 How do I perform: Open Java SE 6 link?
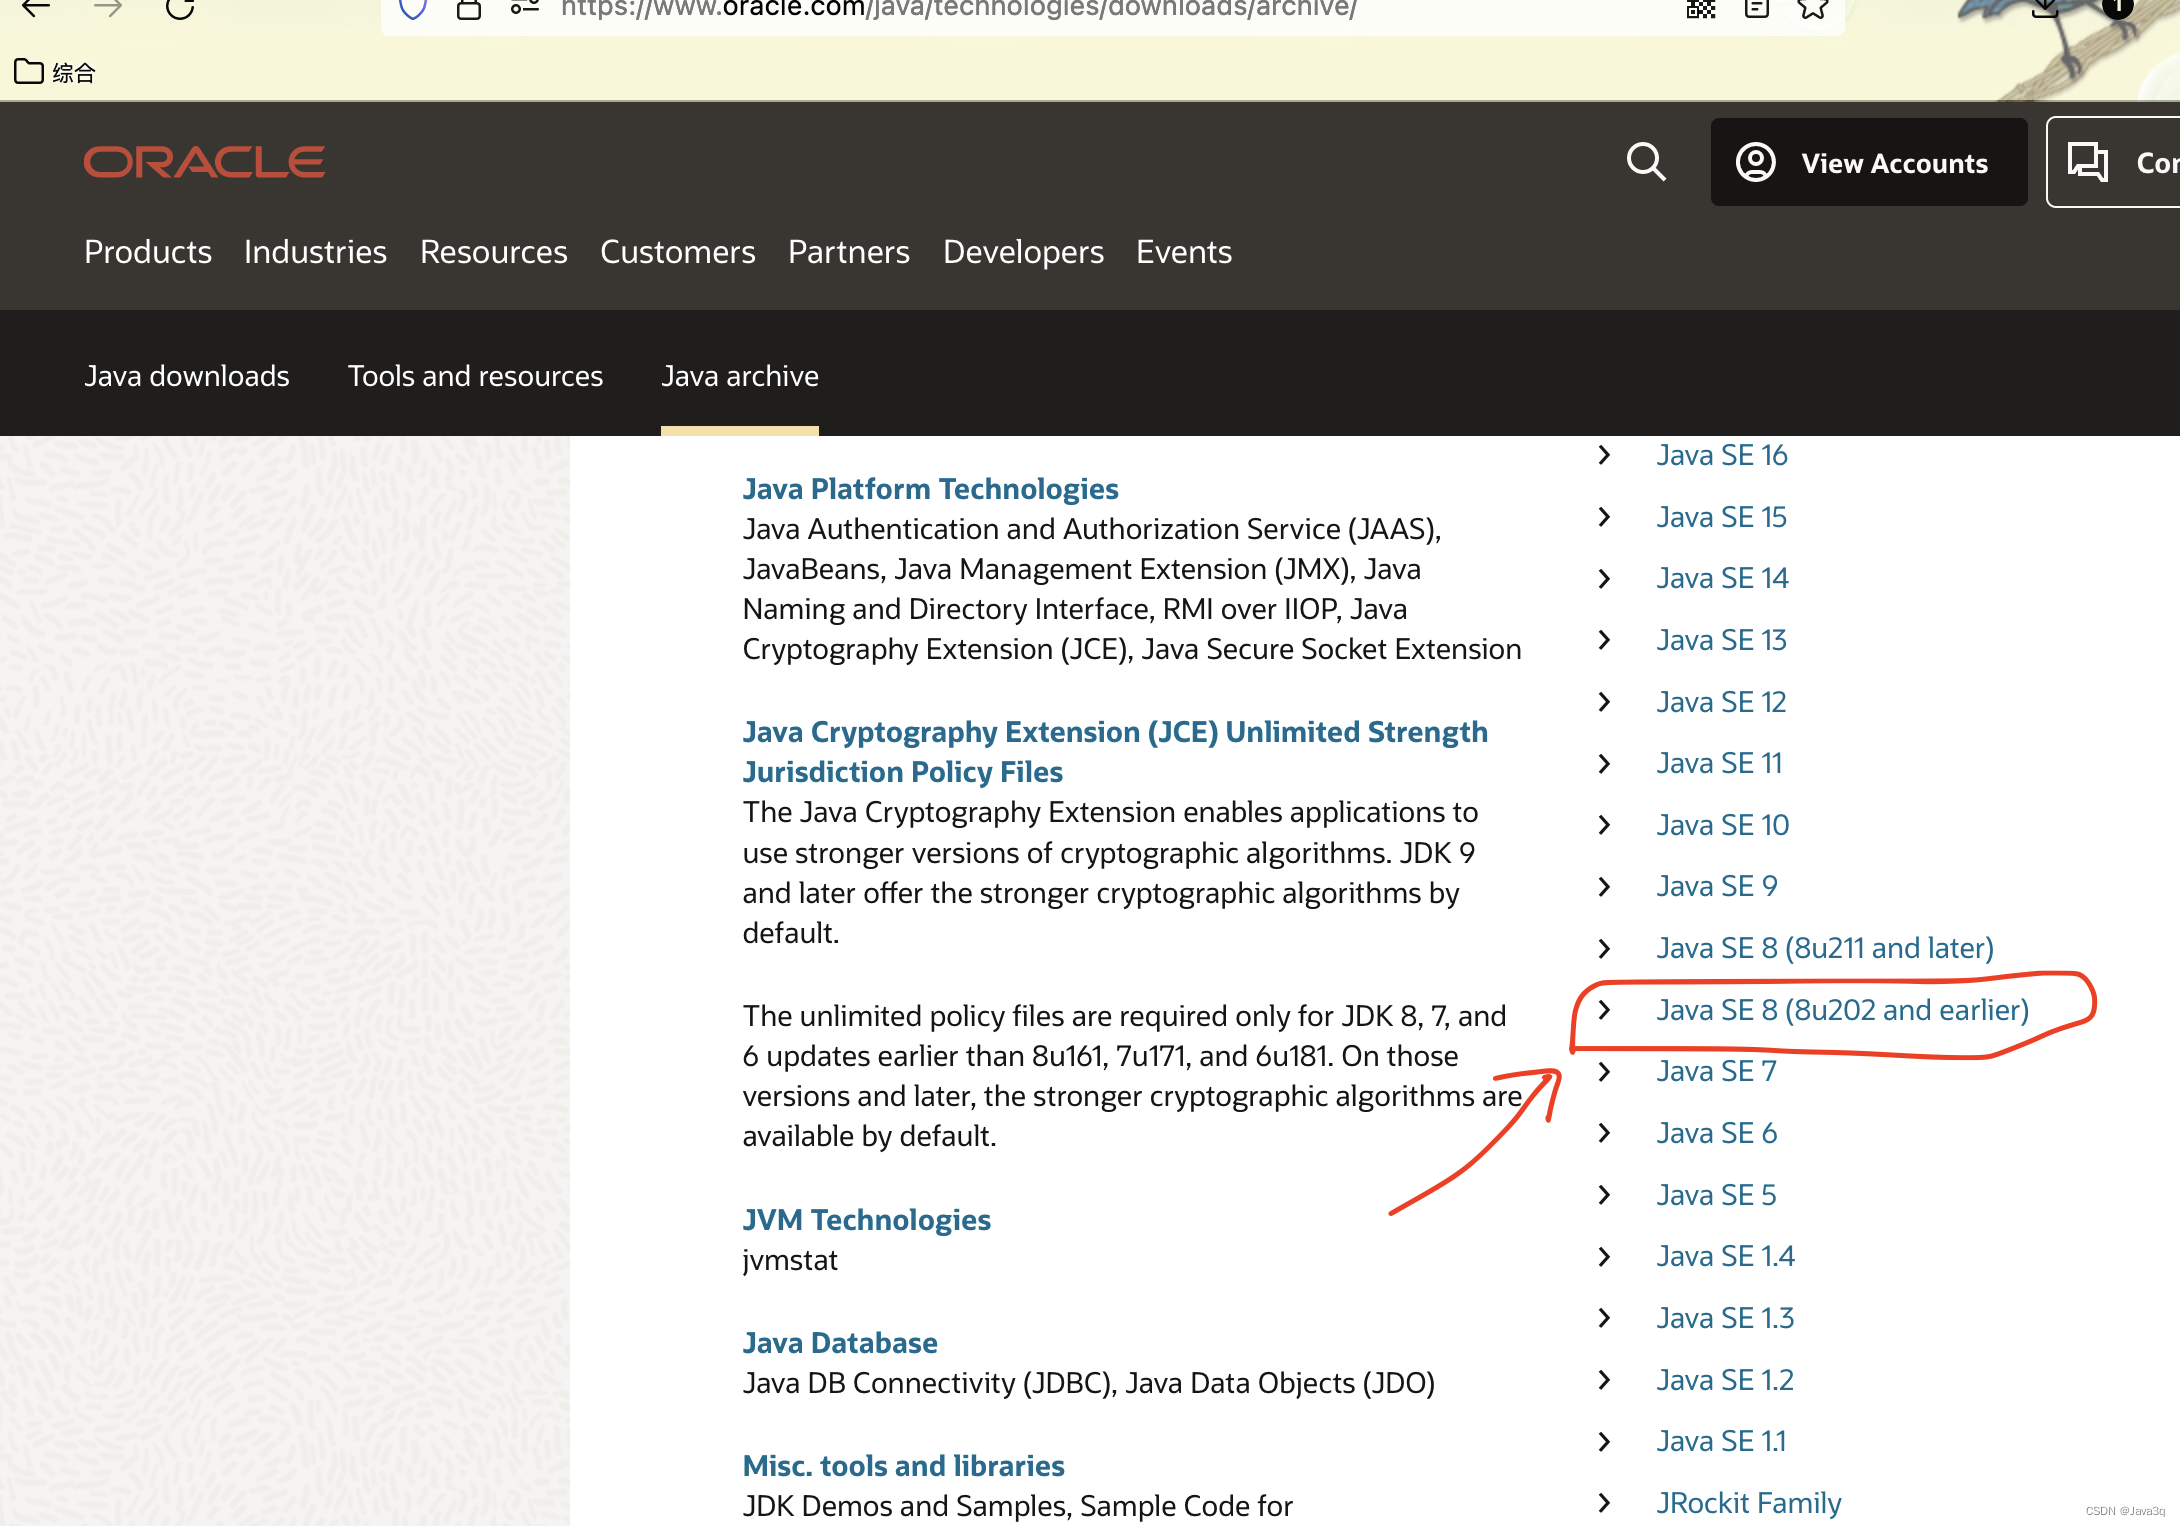(x=1716, y=1133)
